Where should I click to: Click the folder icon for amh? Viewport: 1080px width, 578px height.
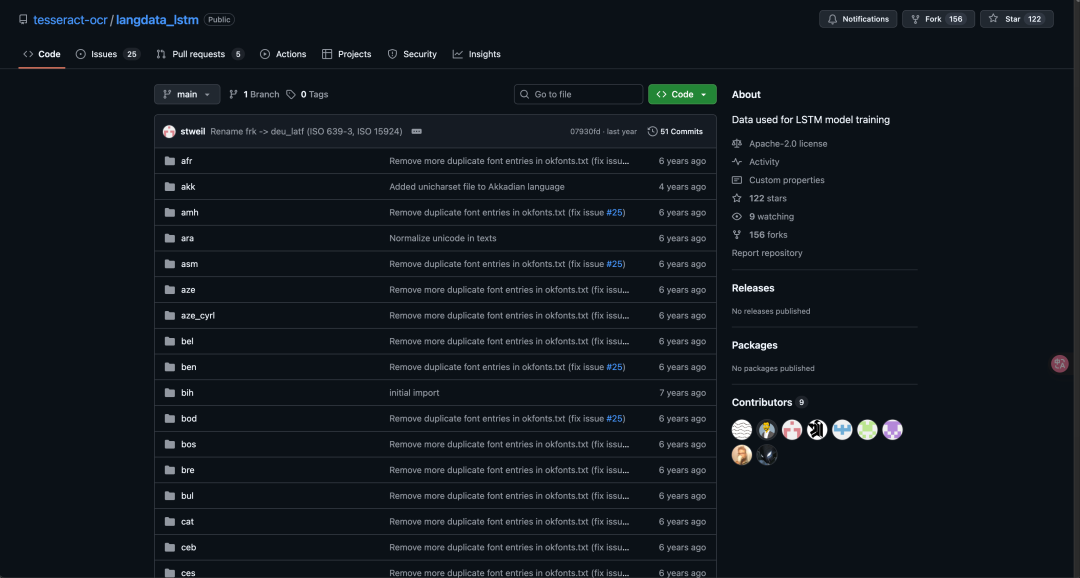[170, 212]
